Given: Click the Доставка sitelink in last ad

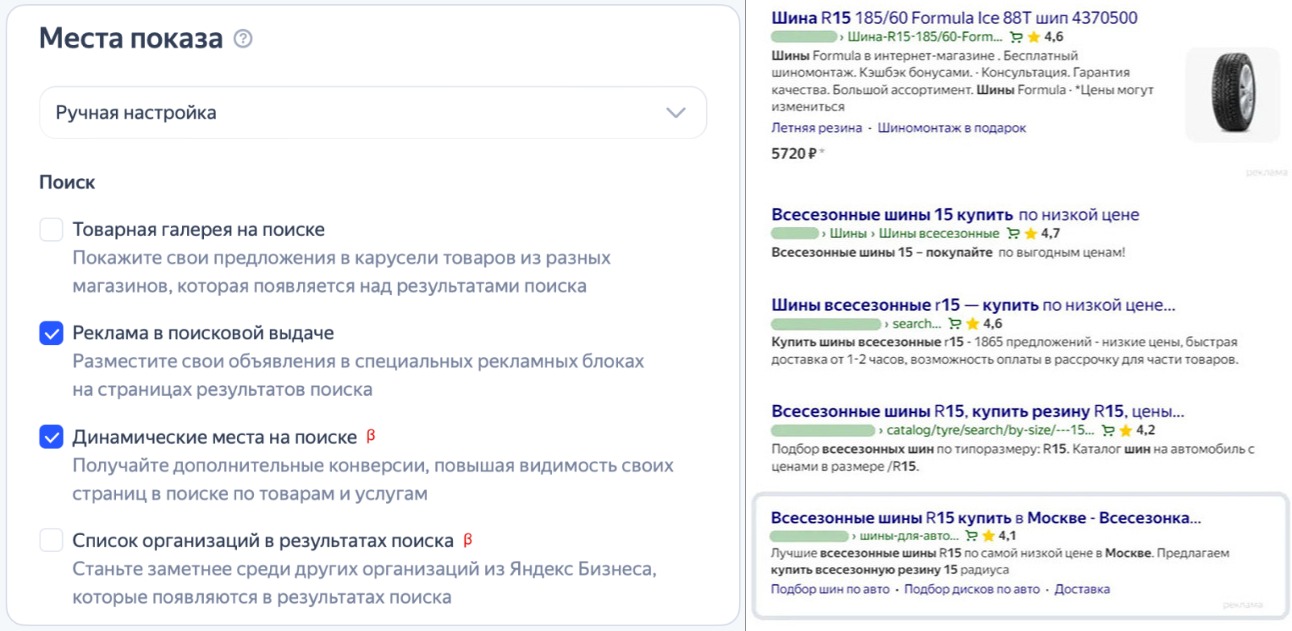Looking at the screenshot, I should [x=1081, y=590].
